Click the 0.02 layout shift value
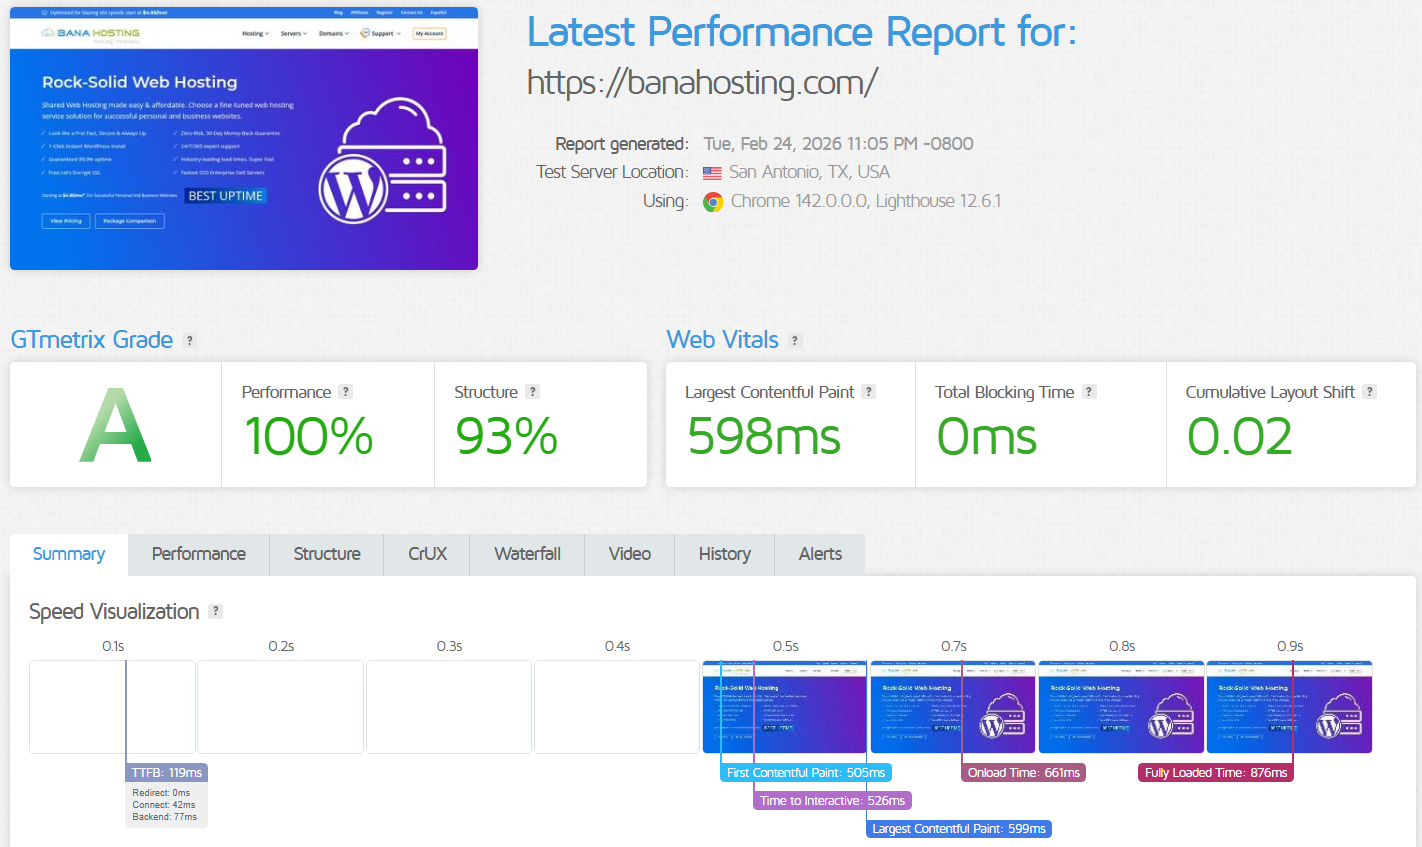1422x847 pixels. pos(1240,437)
